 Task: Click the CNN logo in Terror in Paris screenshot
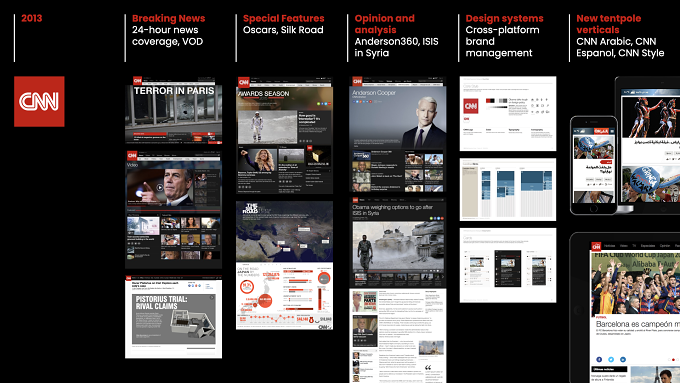tap(137, 81)
